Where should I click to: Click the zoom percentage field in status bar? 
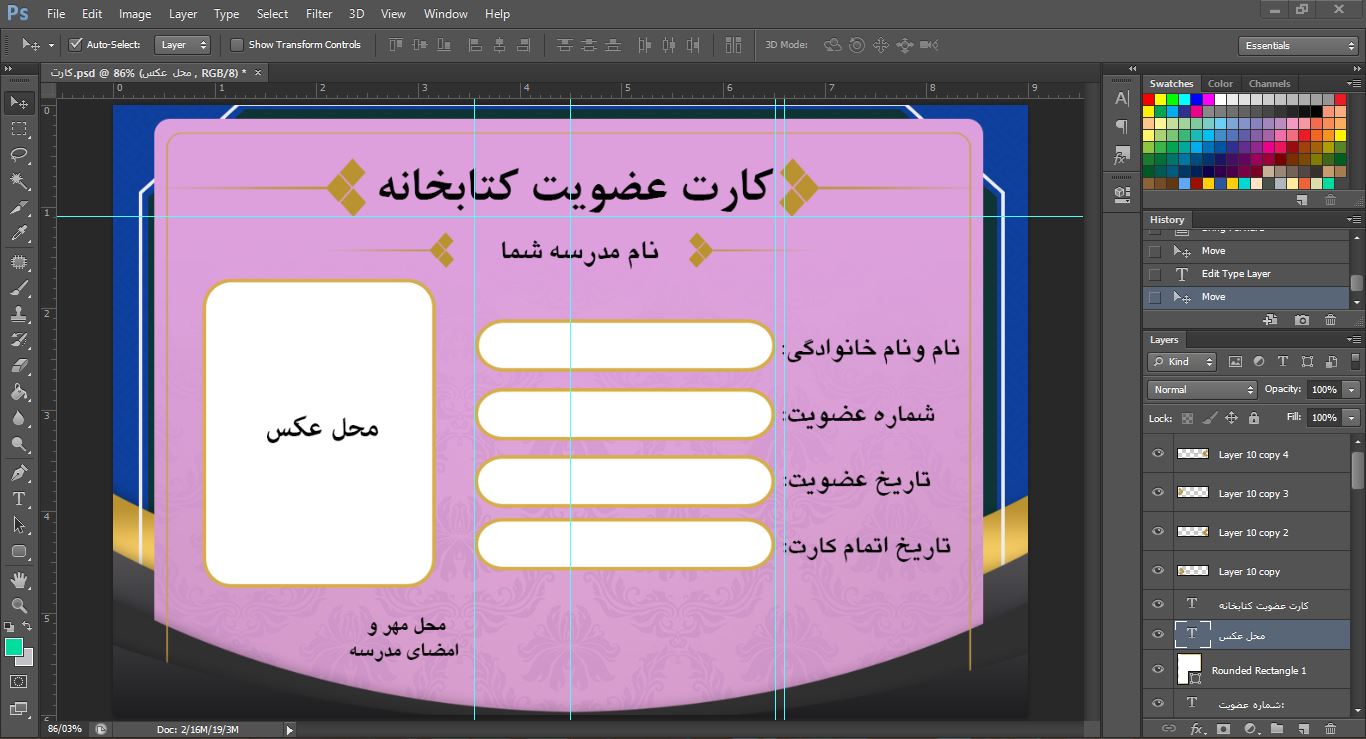(x=66, y=729)
